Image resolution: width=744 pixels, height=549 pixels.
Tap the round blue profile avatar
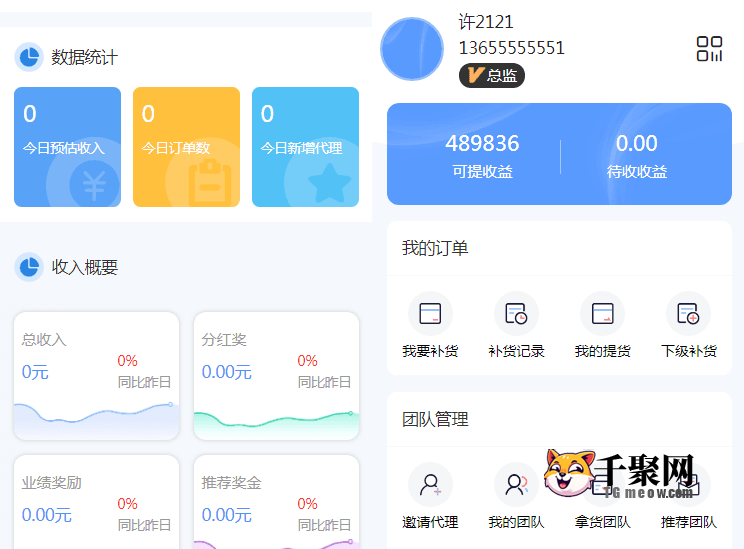point(412,49)
